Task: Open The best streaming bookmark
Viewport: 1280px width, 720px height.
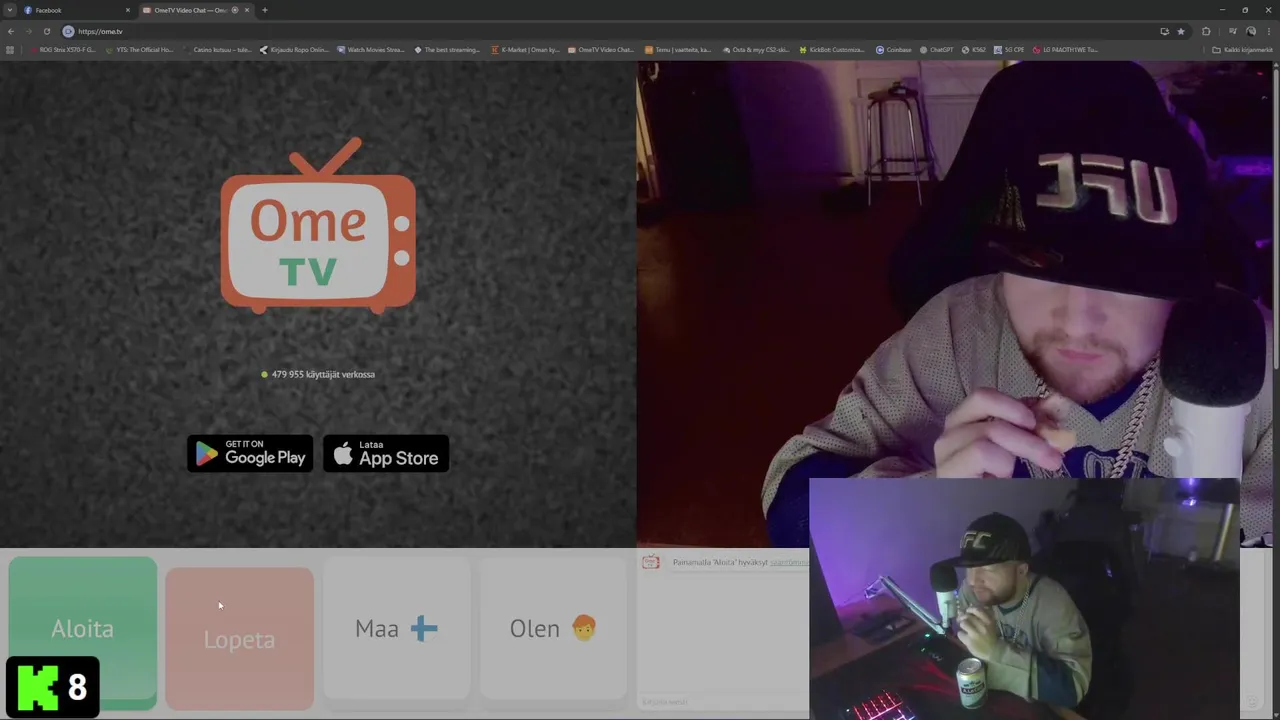Action: pyautogui.click(x=447, y=49)
